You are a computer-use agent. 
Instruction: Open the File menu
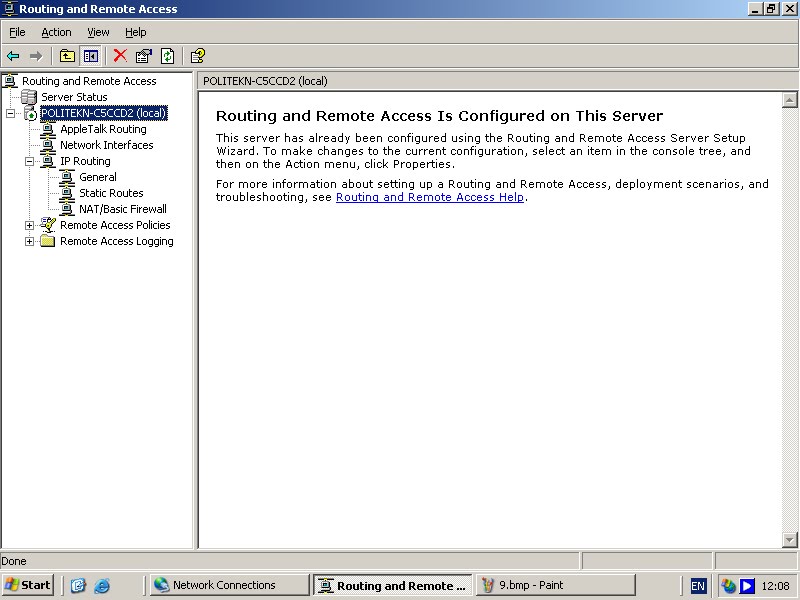[17, 32]
